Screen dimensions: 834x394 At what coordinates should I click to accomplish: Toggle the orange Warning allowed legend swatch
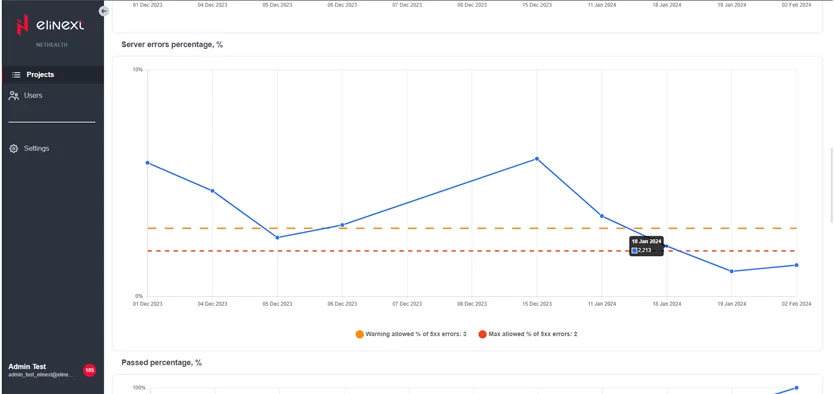tap(360, 334)
